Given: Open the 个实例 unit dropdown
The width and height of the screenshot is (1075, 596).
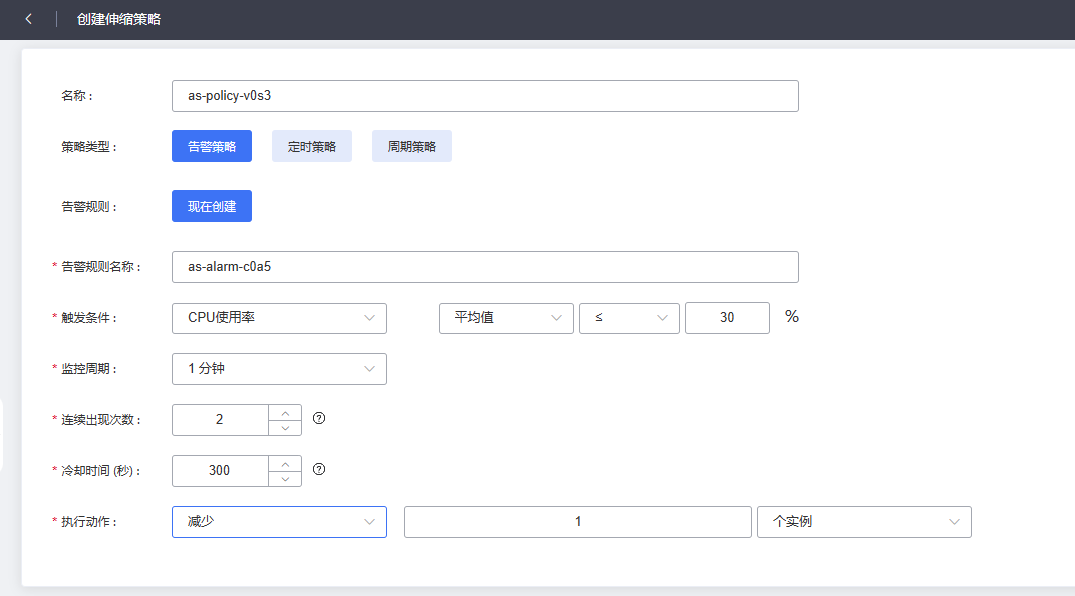Looking at the screenshot, I should 864,522.
